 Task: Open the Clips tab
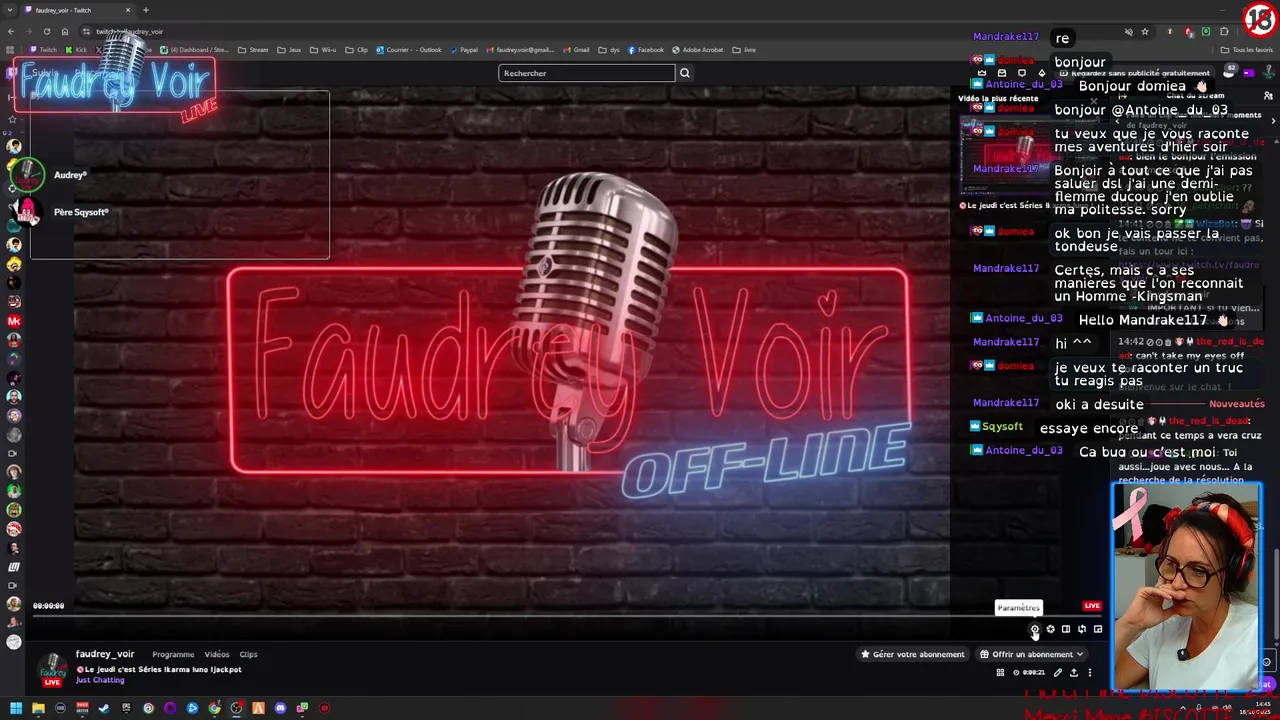coord(248,654)
